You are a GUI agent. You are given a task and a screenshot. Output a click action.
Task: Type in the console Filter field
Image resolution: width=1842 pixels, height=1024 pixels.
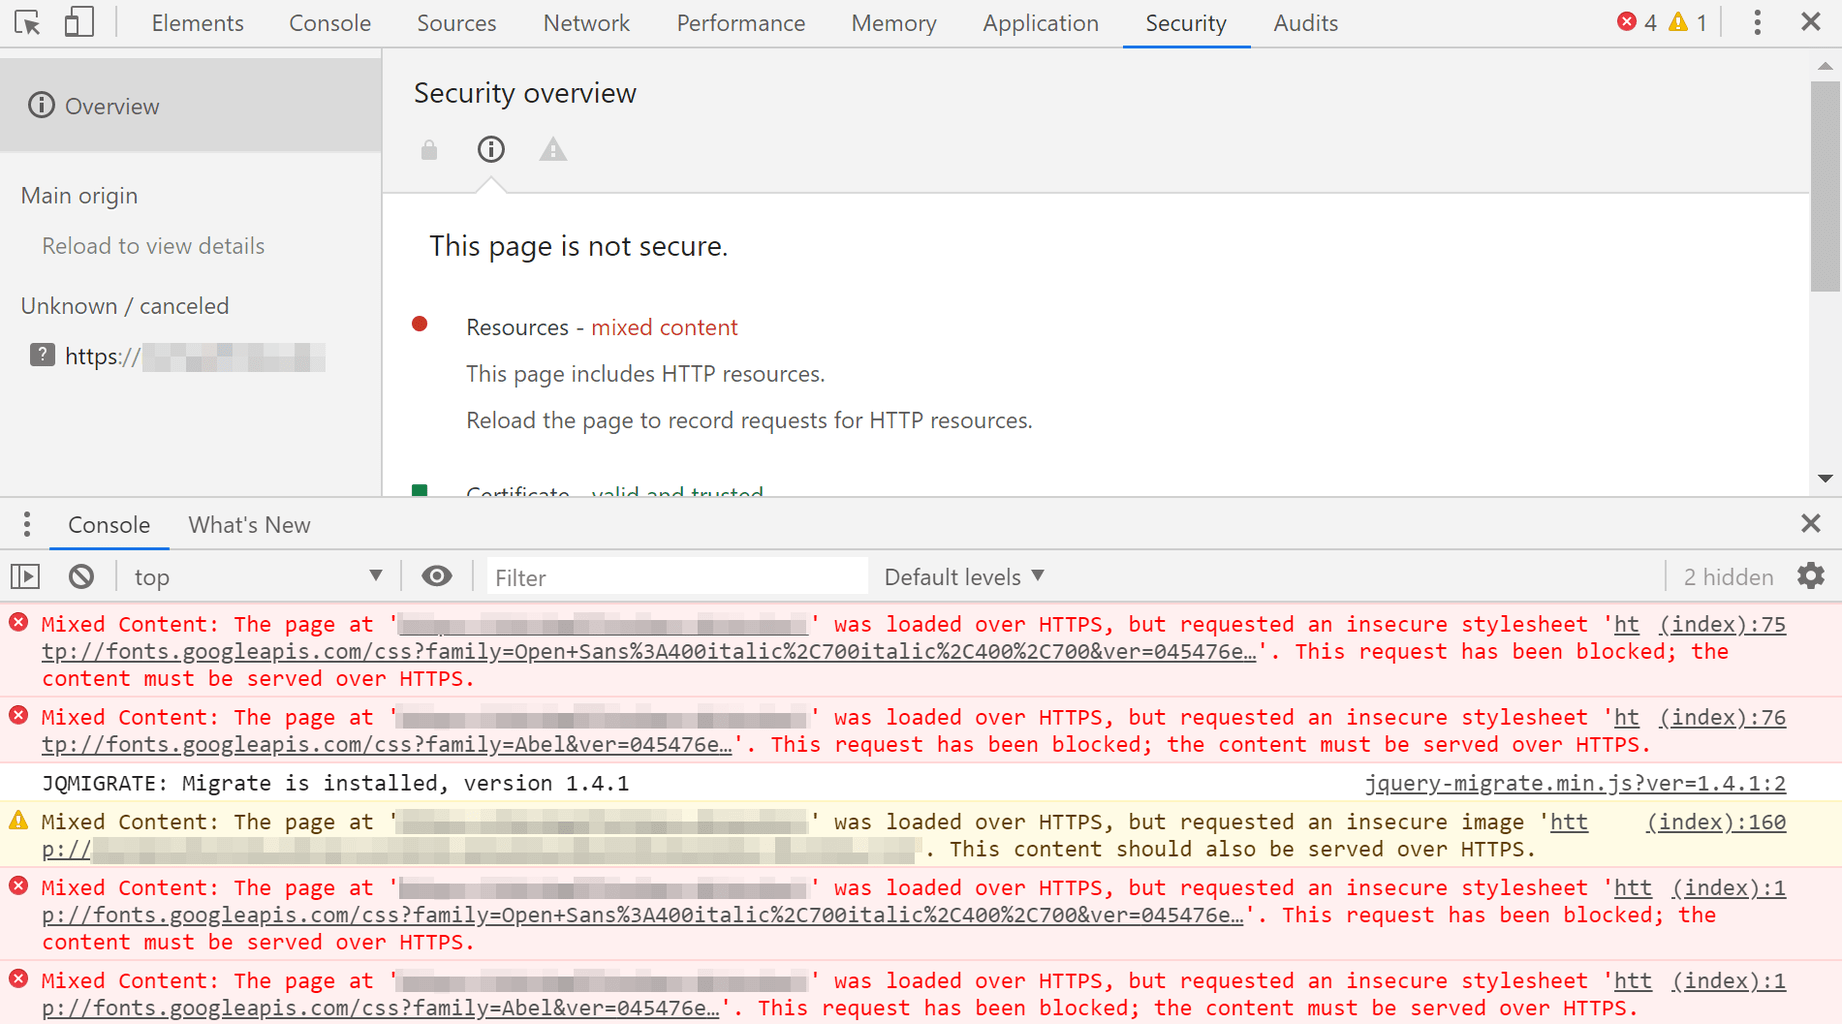click(x=676, y=576)
